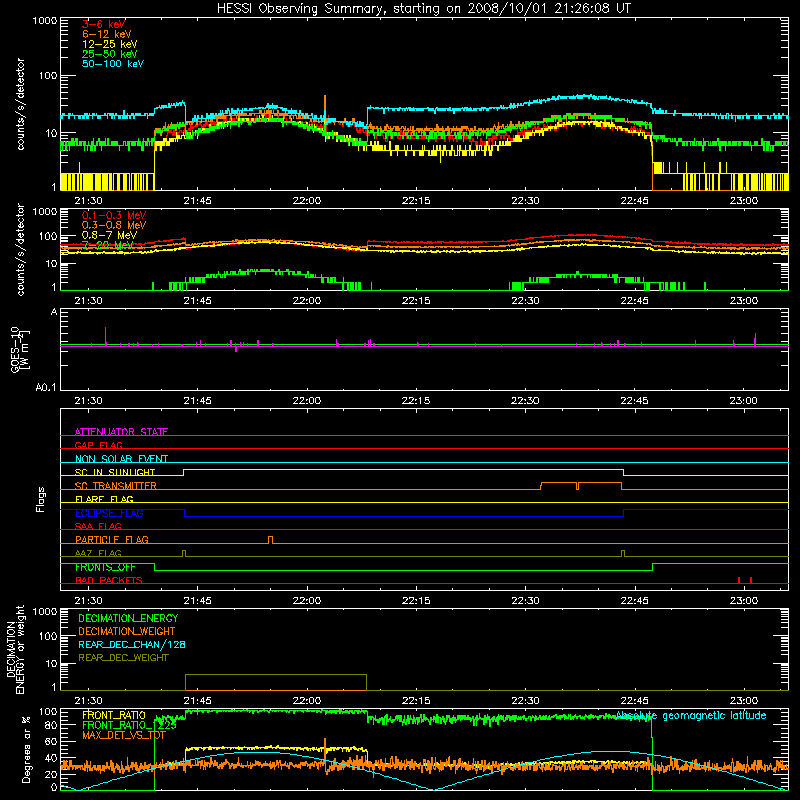Select the AAZ_FLAG label
Viewport: 800px width, 800px height.
(98, 553)
